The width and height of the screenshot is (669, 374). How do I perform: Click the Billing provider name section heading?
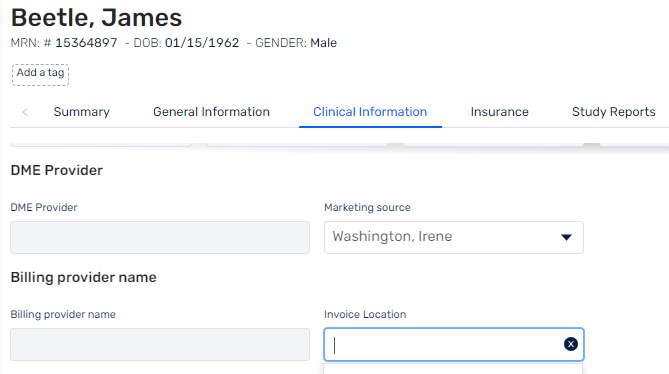[84, 278]
